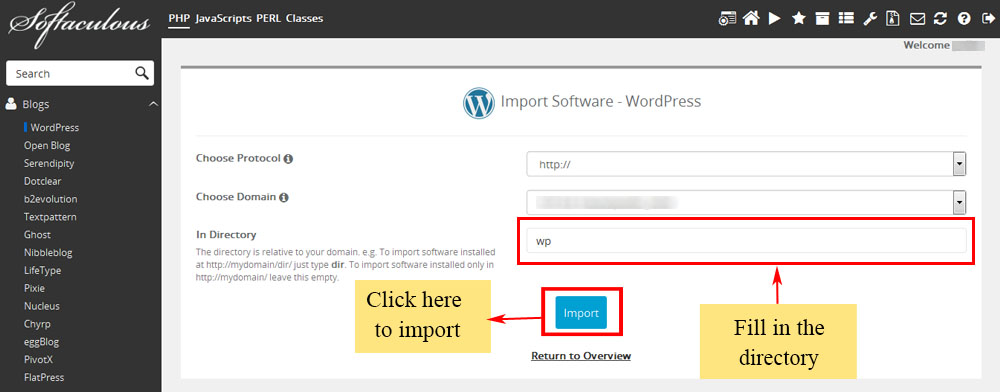Open the task list icon
Screen dimensions: 1000x392
tap(846, 18)
